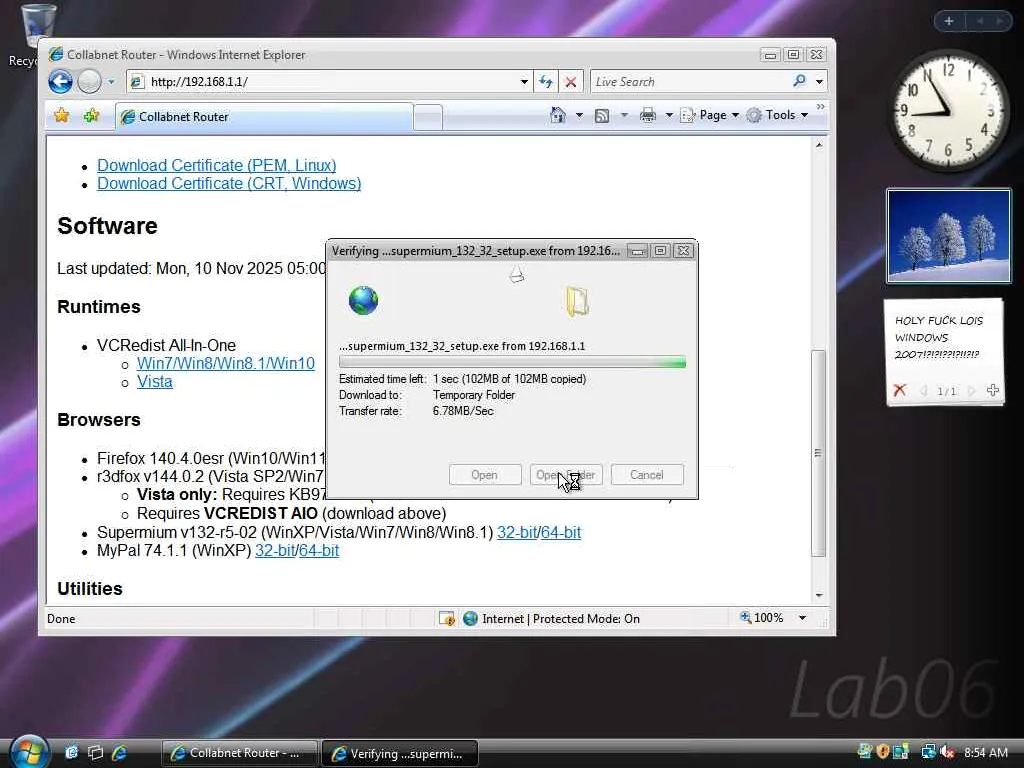The height and width of the screenshot is (768, 1024).
Task: Switch to Collabnet Router taskbar button
Action: (x=239, y=753)
